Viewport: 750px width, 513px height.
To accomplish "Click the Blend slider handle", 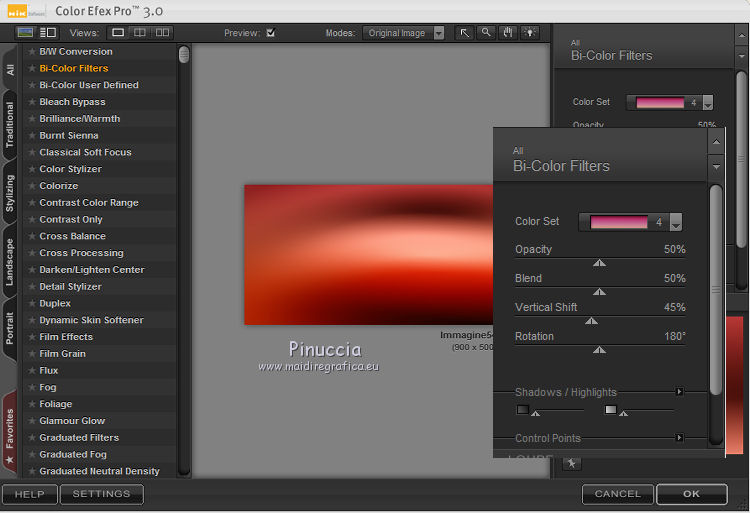I will pos(599,292).
